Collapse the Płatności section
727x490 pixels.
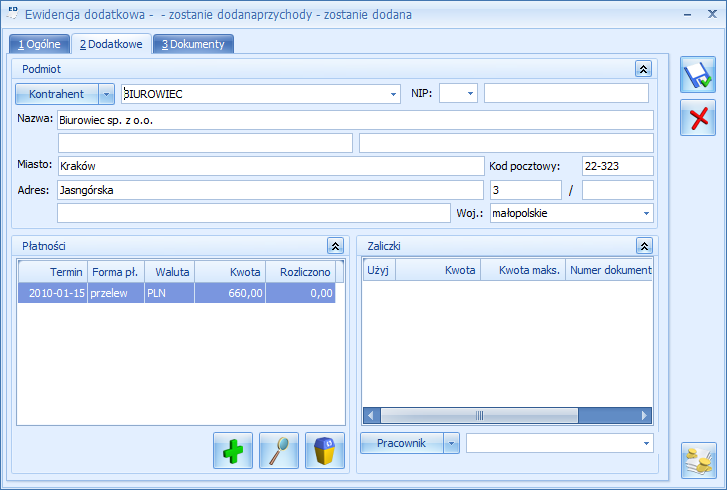coord(335,246)
